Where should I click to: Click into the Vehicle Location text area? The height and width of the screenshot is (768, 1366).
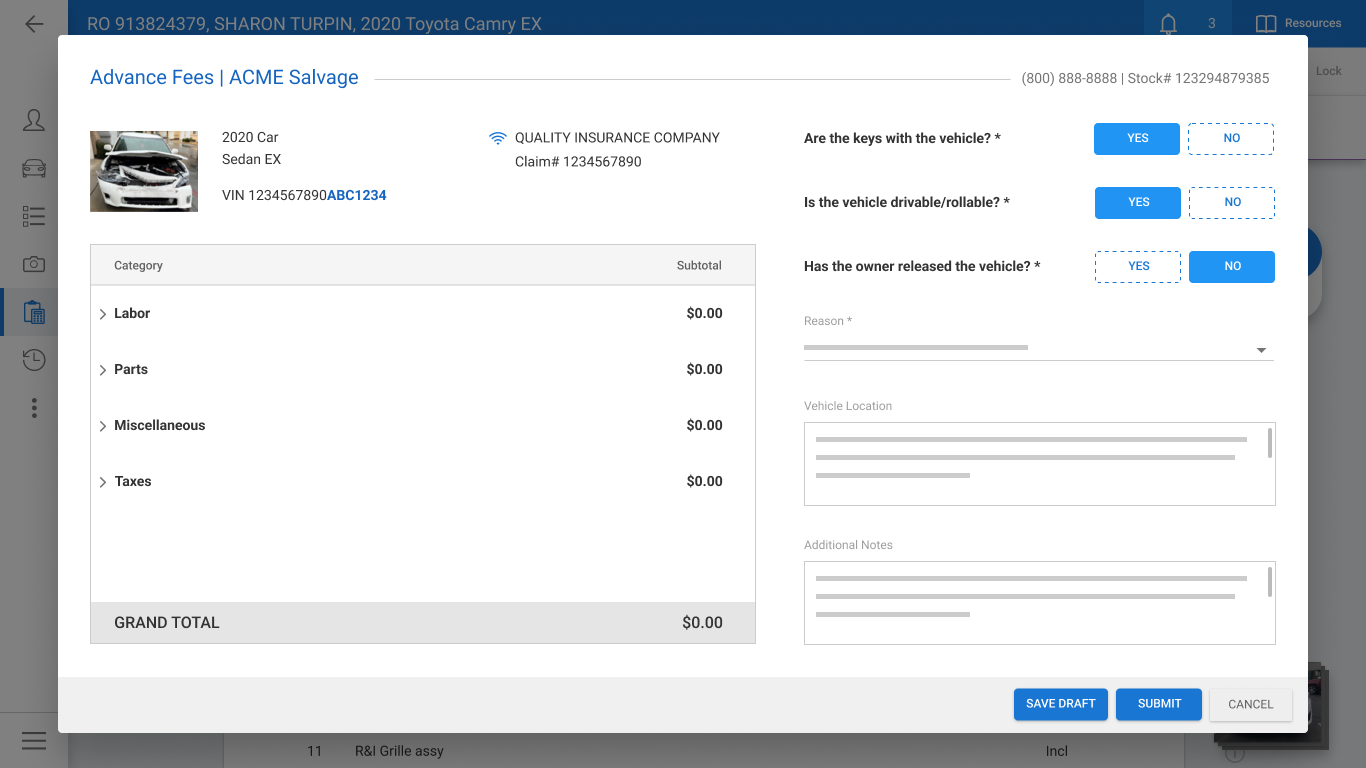coord(1040,464)
